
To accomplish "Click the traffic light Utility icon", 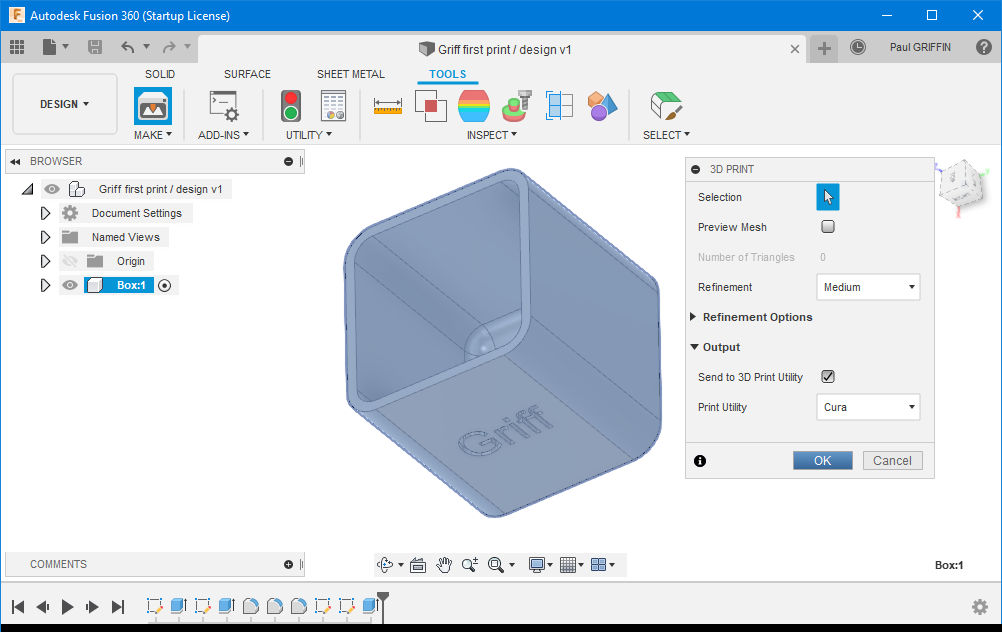I will click(291, 106).
